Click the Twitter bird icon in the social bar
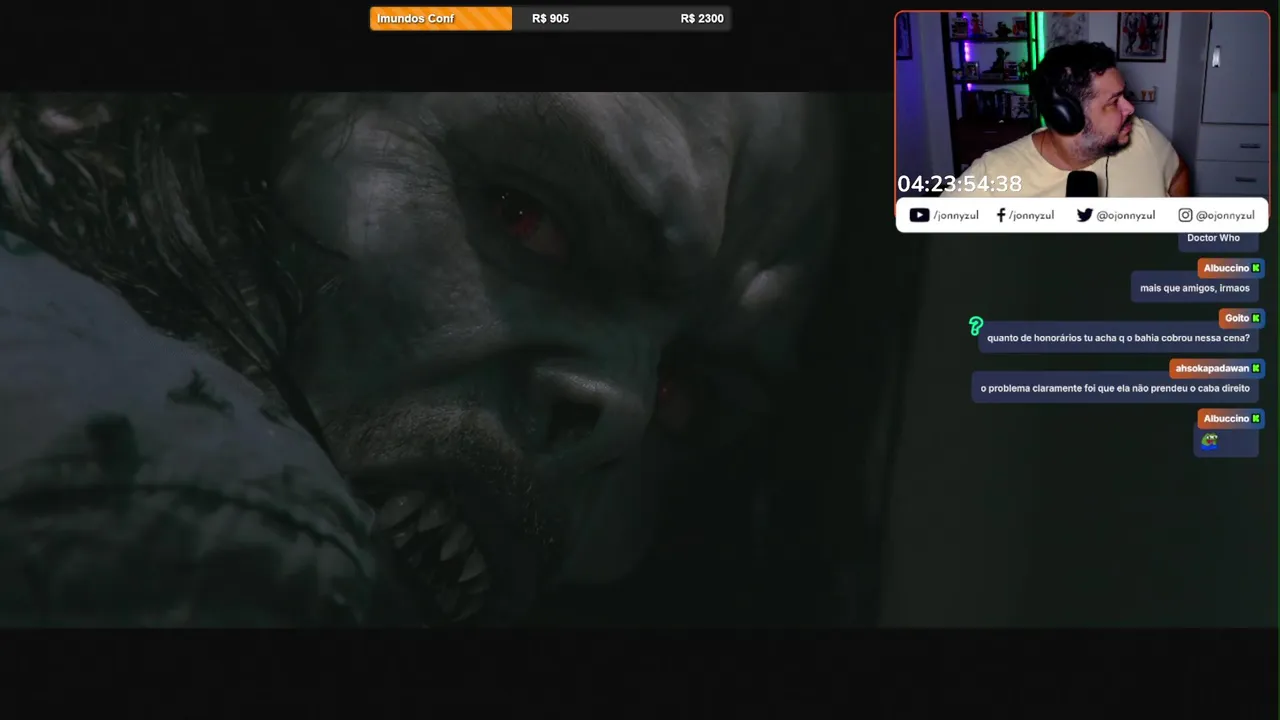Viewport: 1280px width, 720px height. coord(1084,215)
